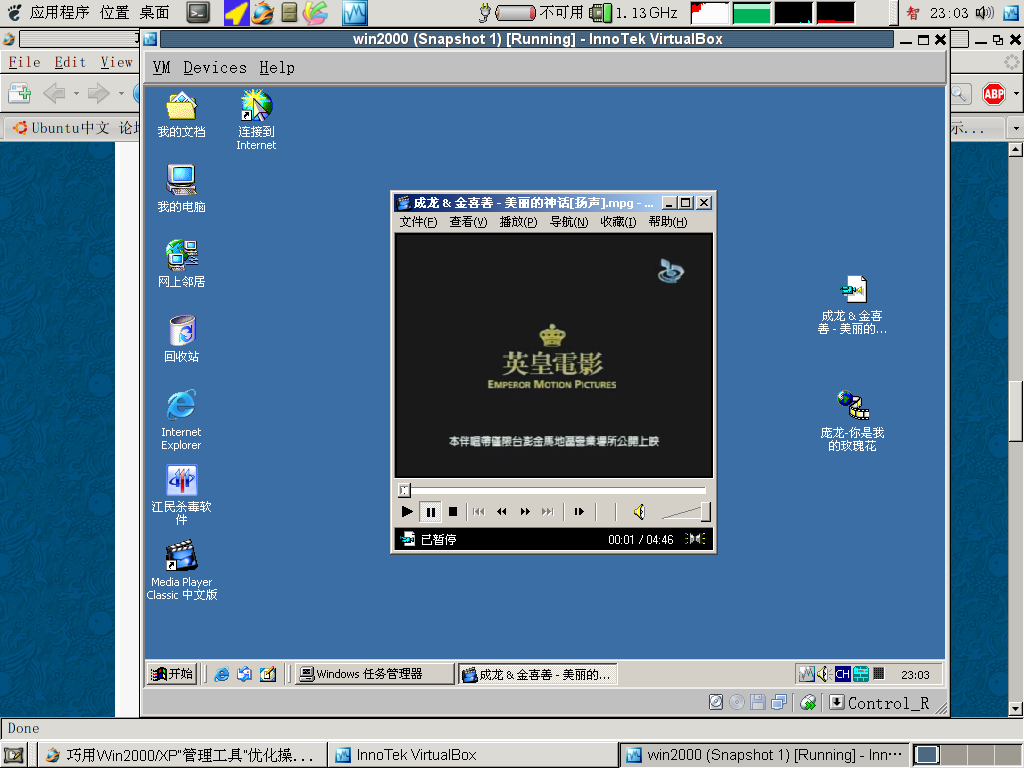Select Internet Explorer desktop icon
Image resolution: width=1024 pixels, height=768 pixels.
(182, 420)
